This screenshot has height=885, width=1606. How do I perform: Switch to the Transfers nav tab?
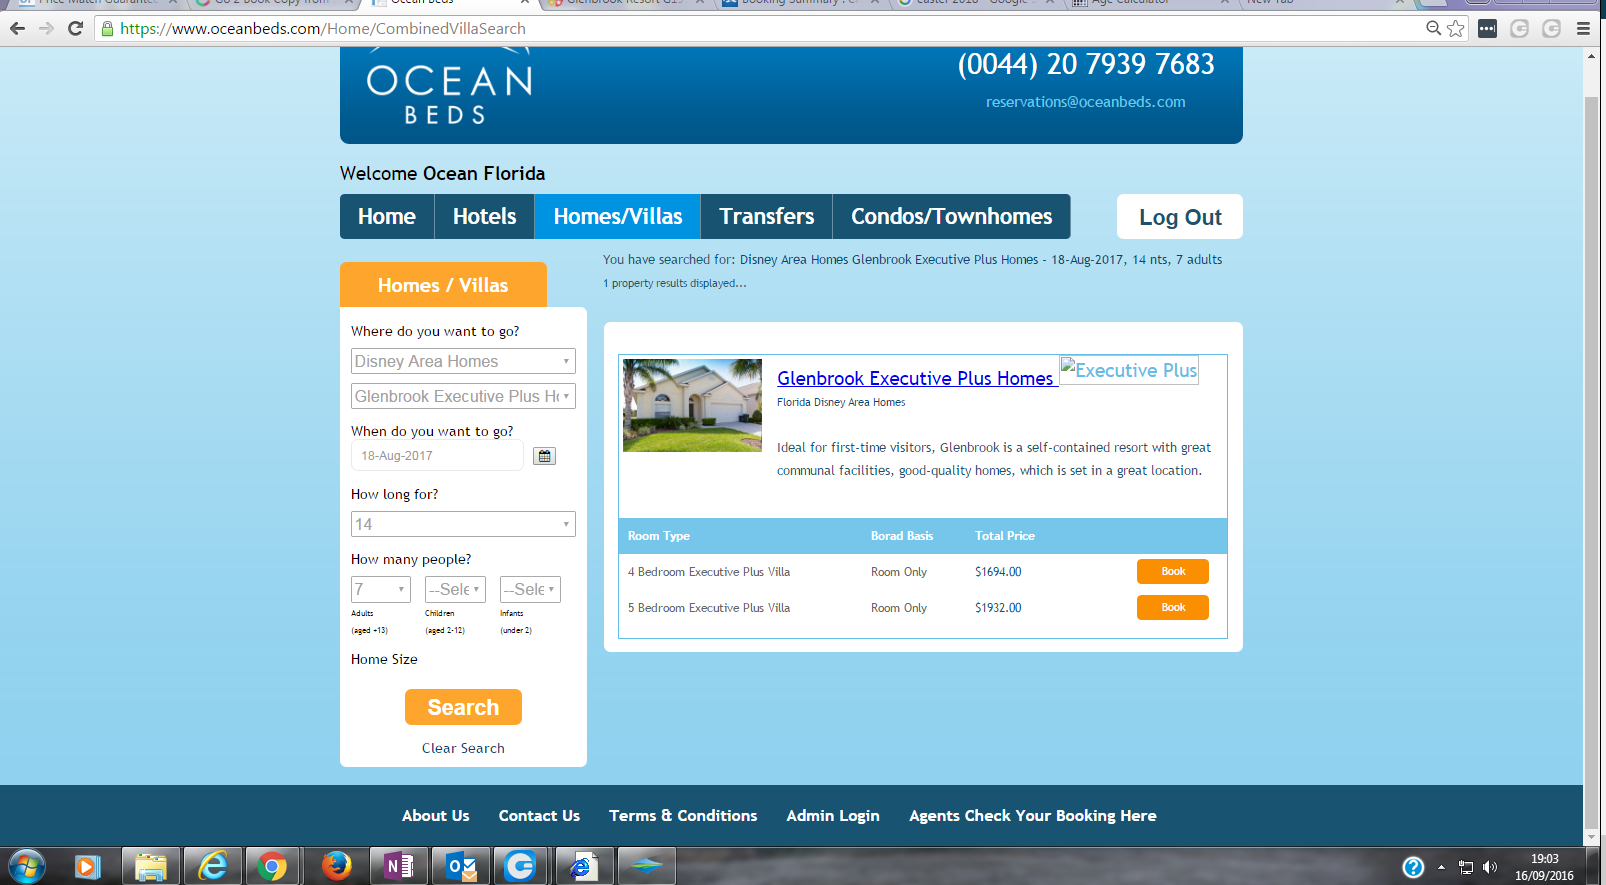[x=767, y=217]
